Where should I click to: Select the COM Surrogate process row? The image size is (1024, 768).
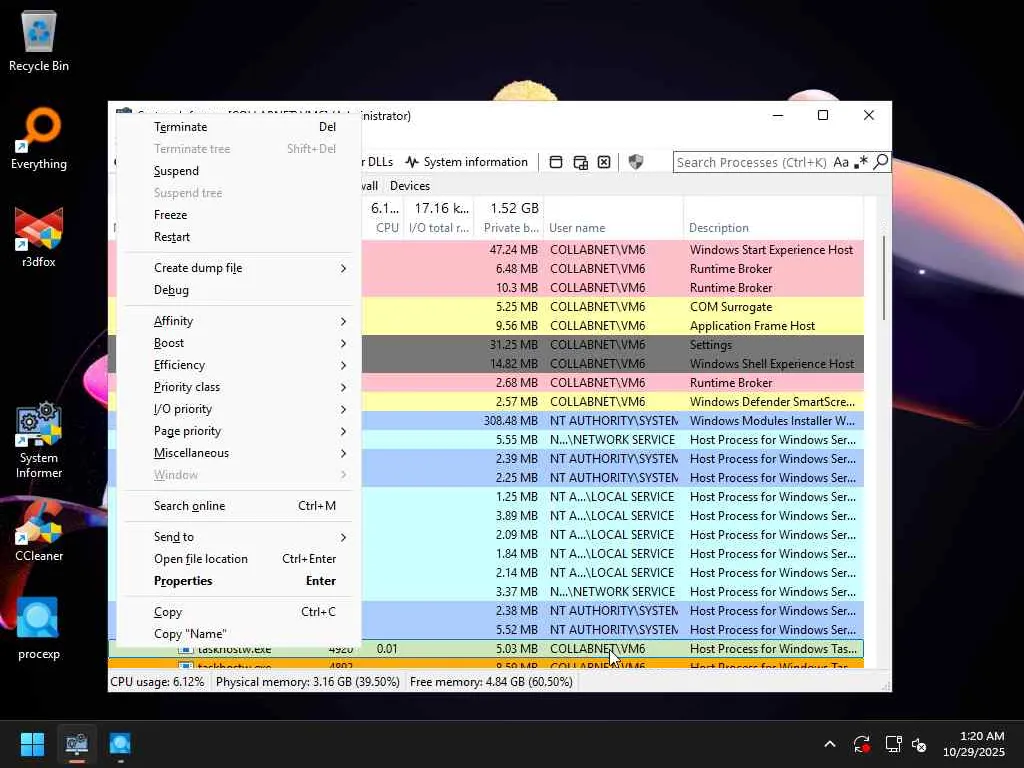coord(613,306)
